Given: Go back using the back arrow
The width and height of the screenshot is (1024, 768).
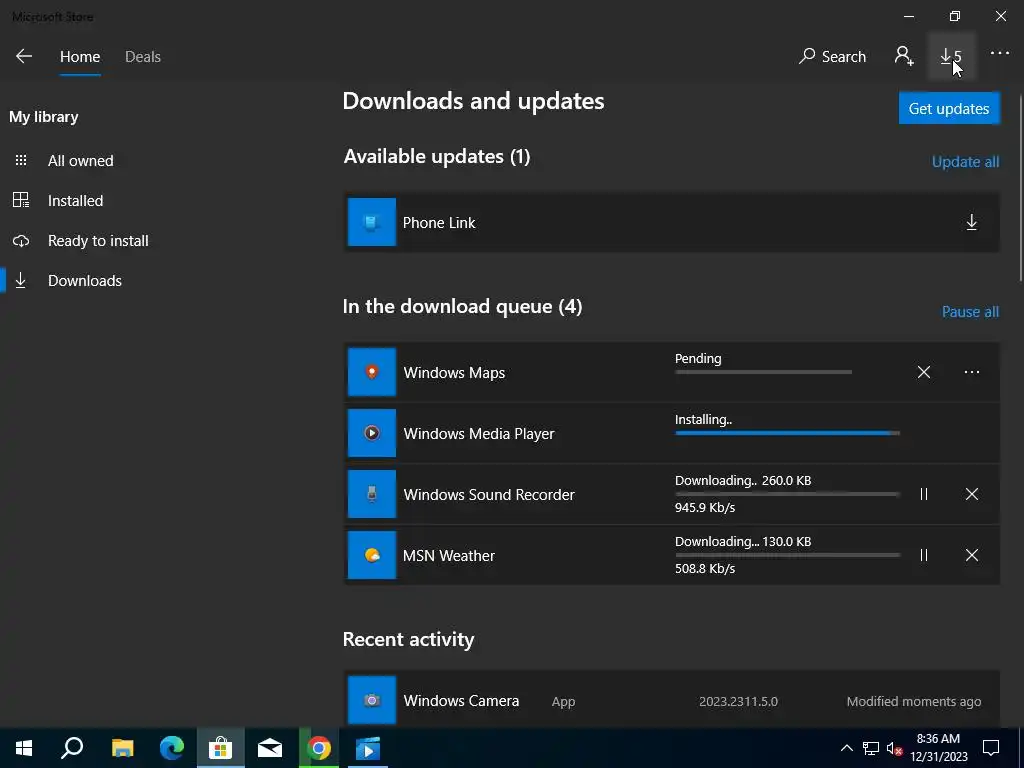Looking at the screenshot, I should 24,56.
